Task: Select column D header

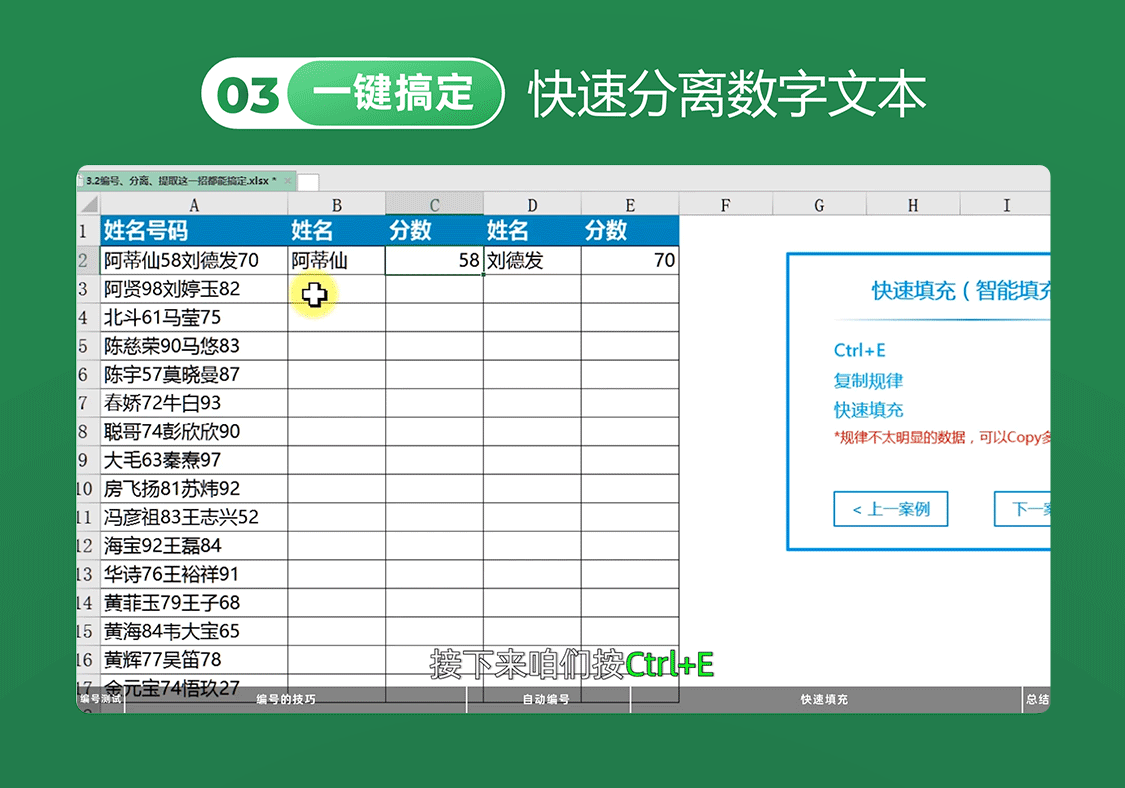Action: tap(532, 205)
